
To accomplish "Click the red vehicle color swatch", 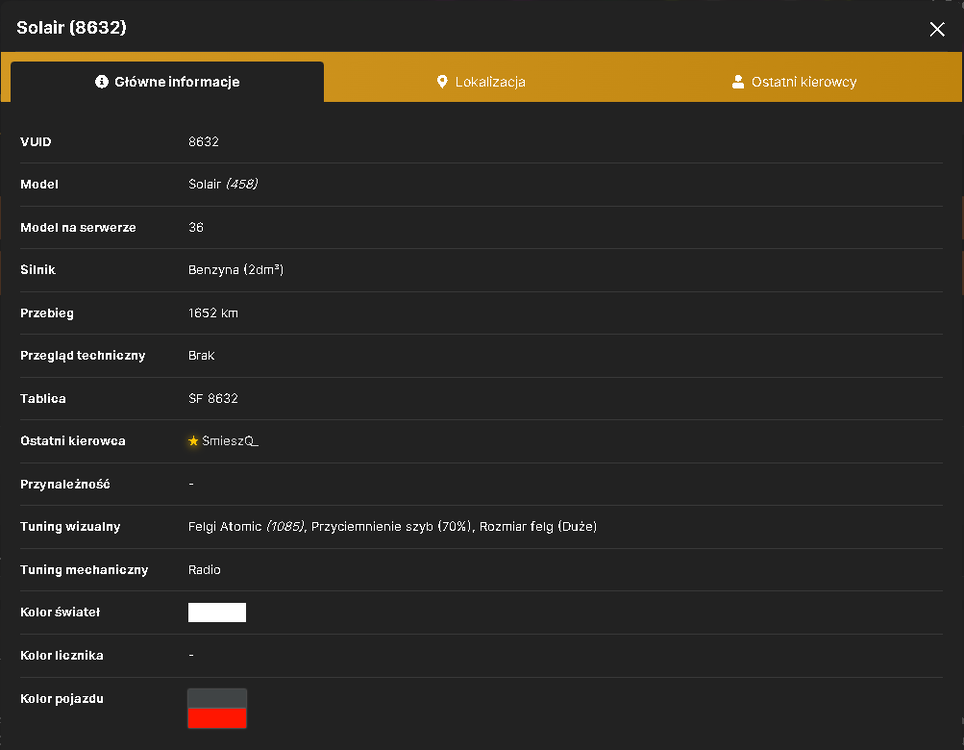I will click(217, 718).
